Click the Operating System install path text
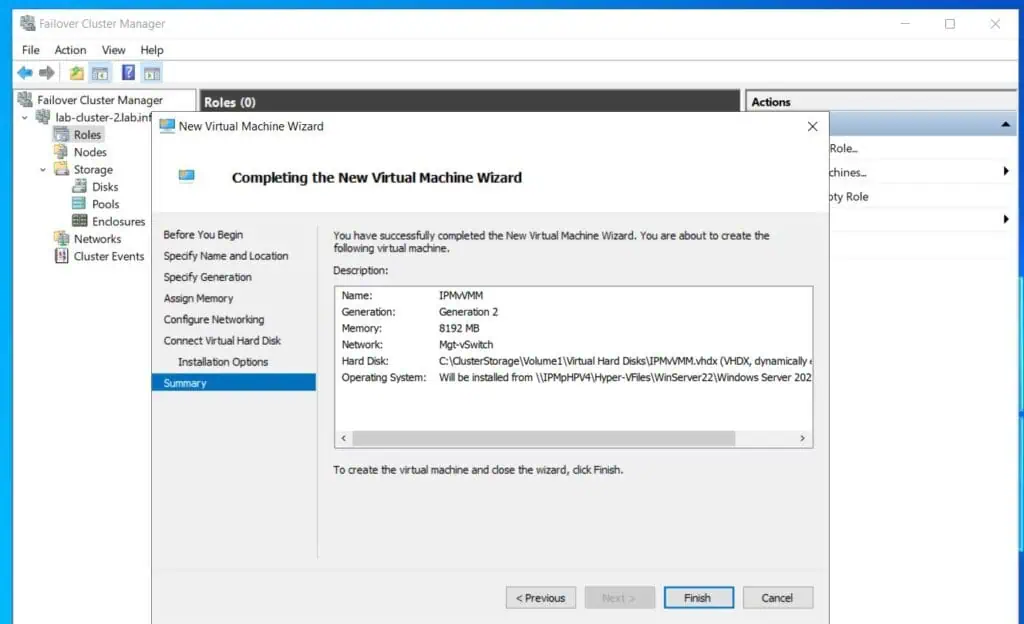Screen dimensions: 1024x624 pyautogui.click(x=625, y=377)
